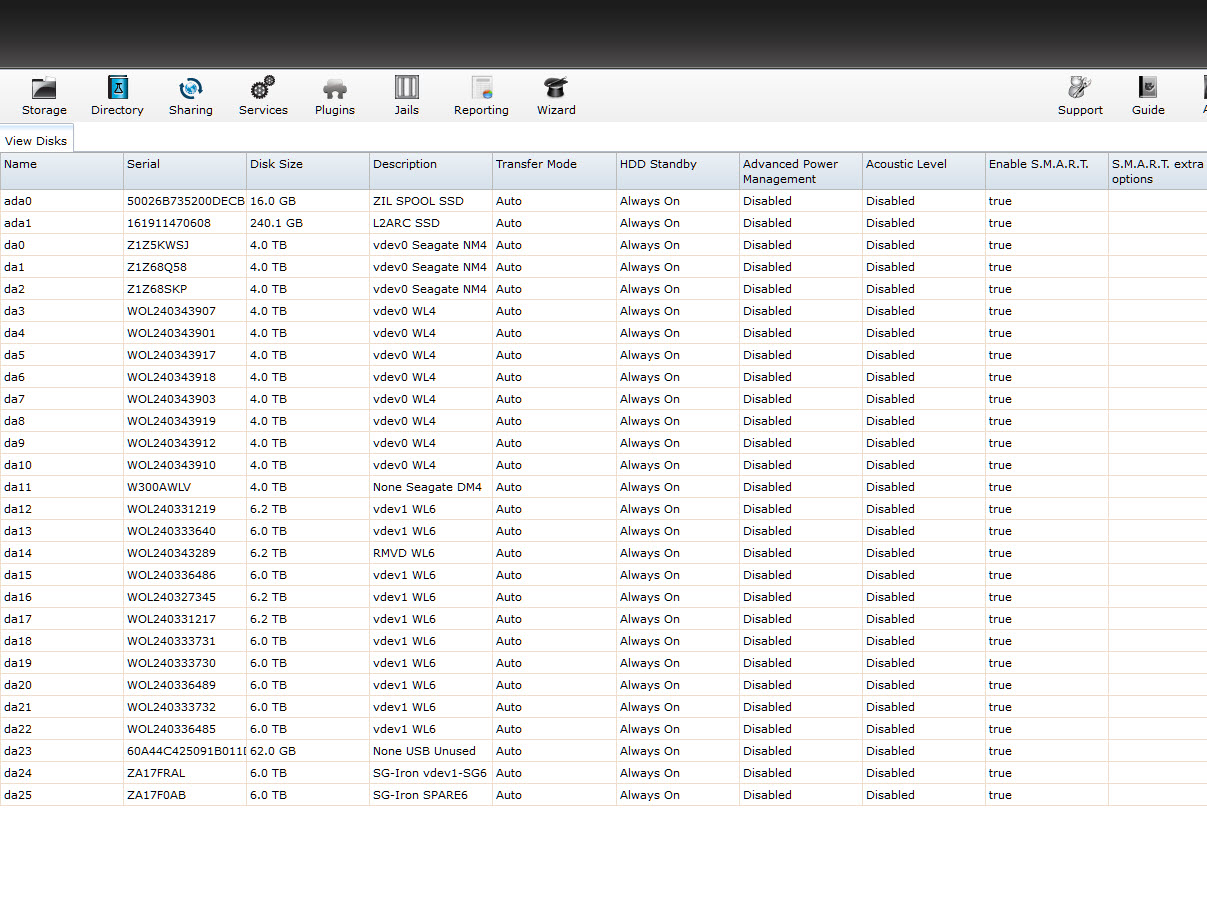The height and width of the screenshot is (909, 1207).
Task: Select disk da19 name cell
Action: [61, 663]
